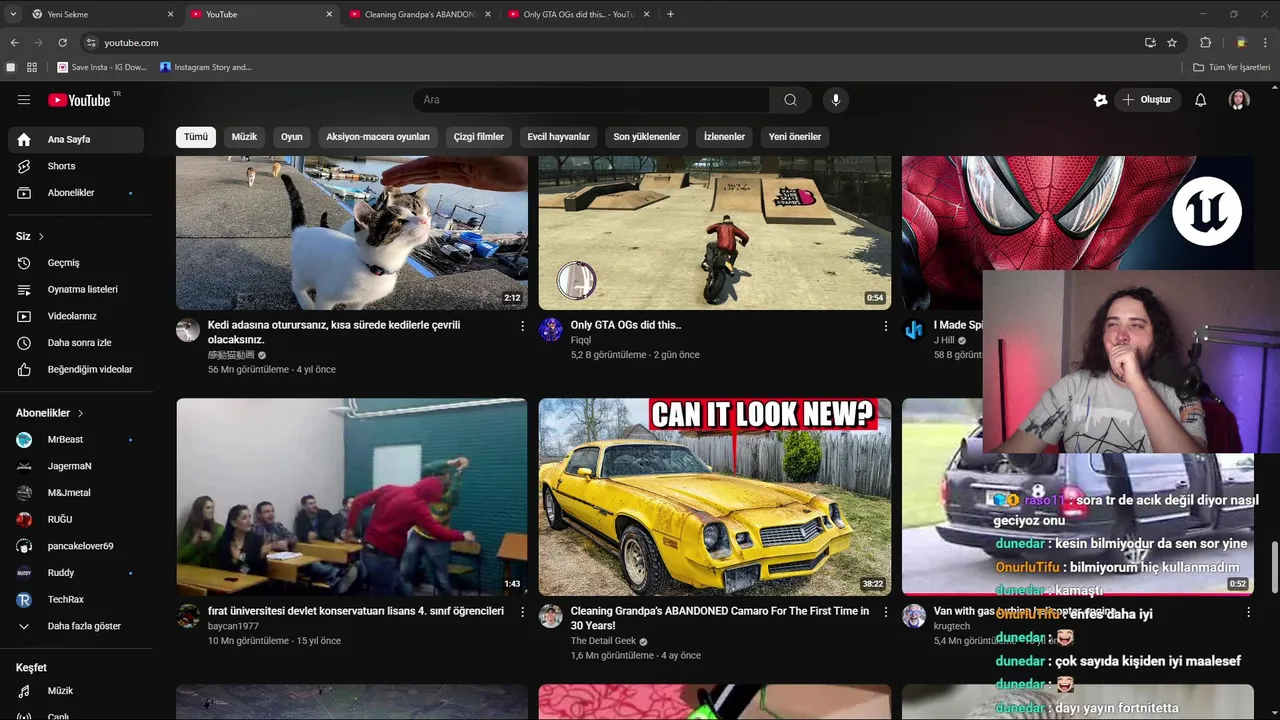1280x720 pixels.
Task: Expand the Siz section chevron
Action: 41,237
